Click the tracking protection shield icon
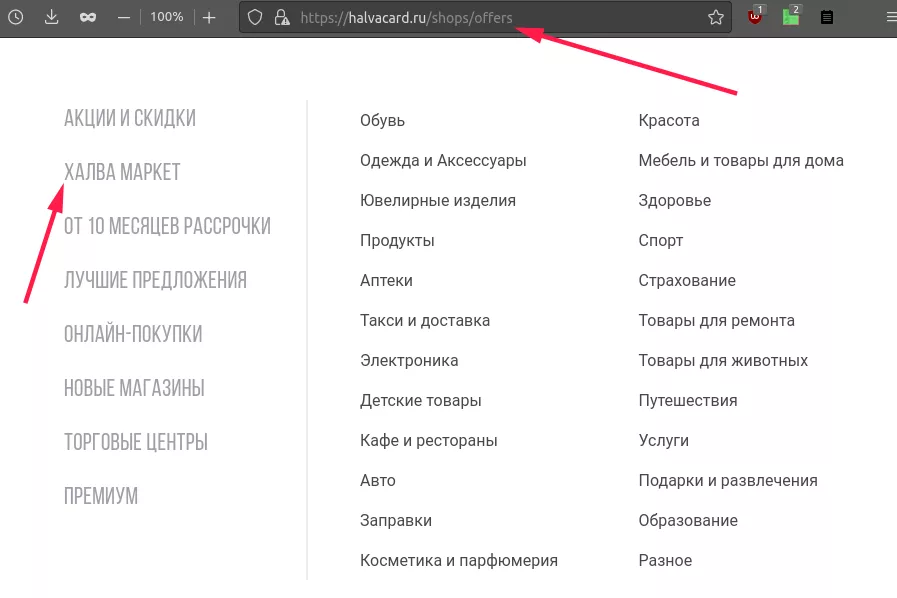Viewport: 897px width, 598px height. point(255,17)
